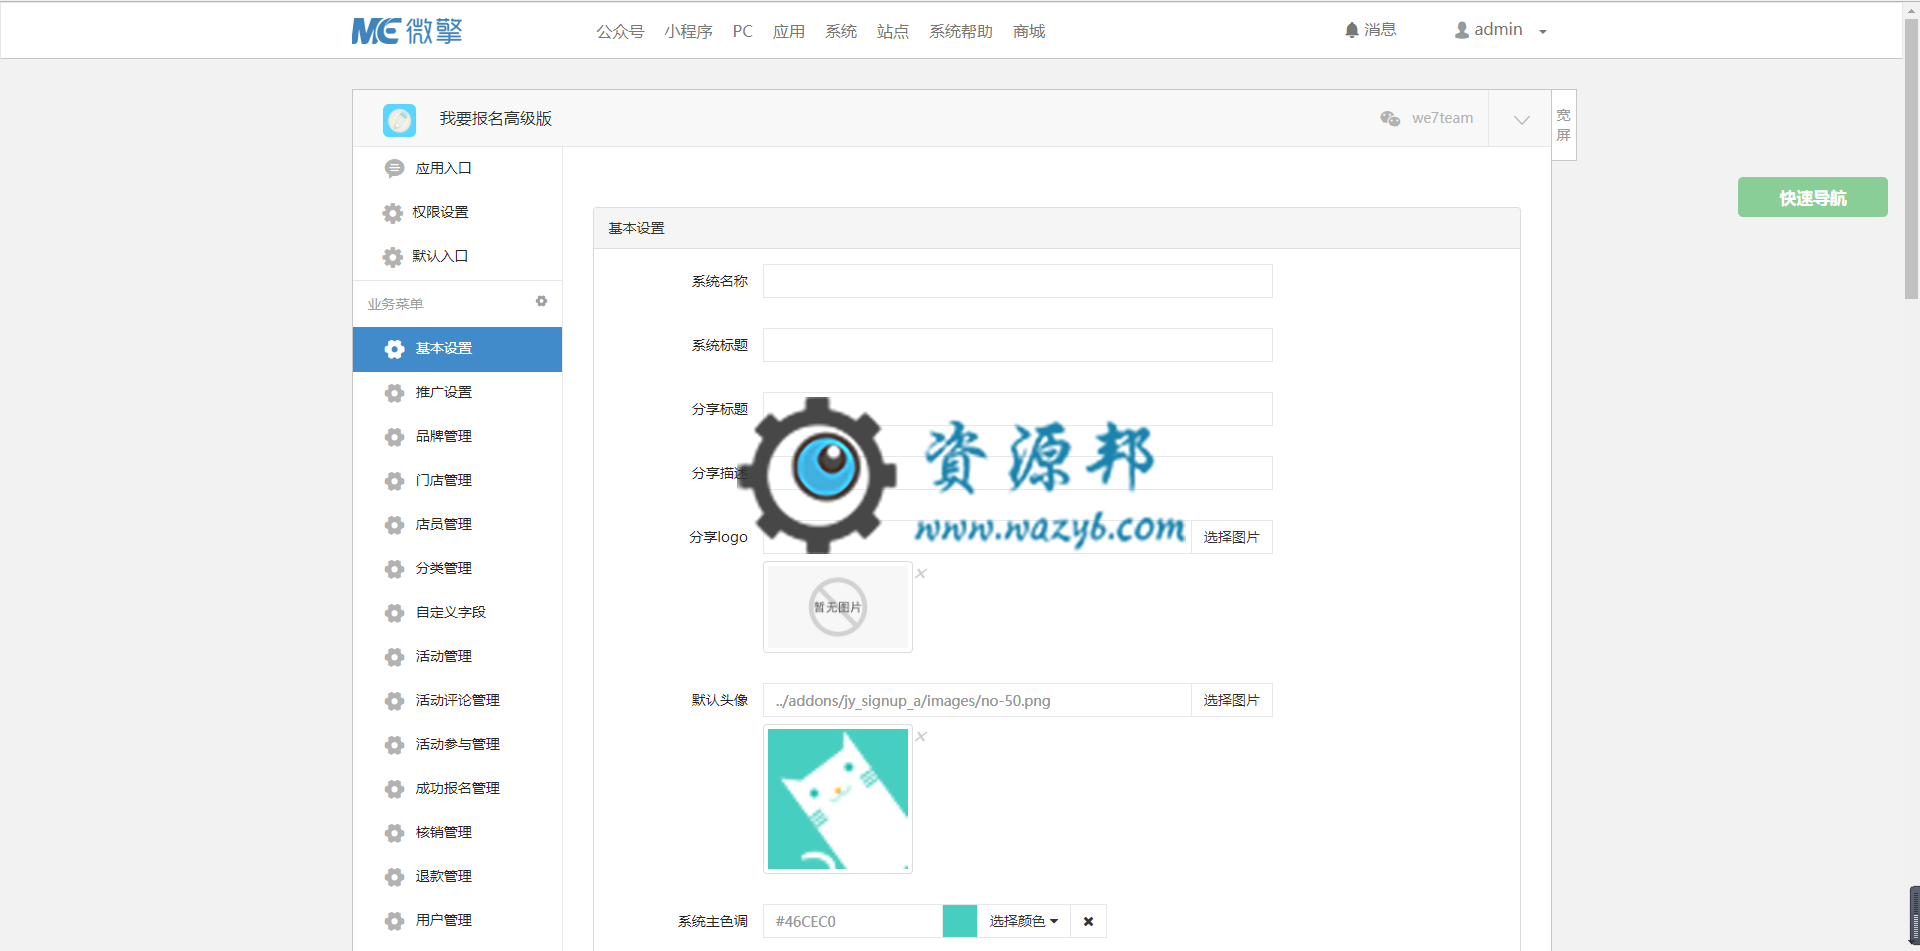Screen dimensions: 1920x951
Task: Open the 商城 menu
Action: coord(1028,31)
